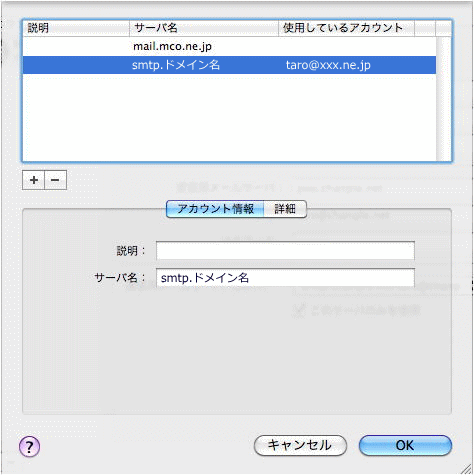
Task: Click the server list vertical scrollbar
Action: pyautogui.click(x=444, y=98)
